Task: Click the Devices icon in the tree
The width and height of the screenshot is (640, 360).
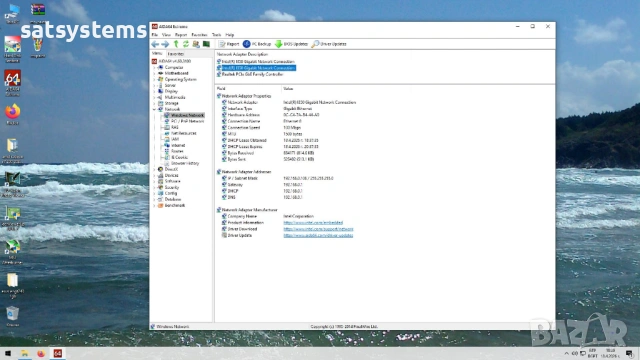Action: tap(160, 175)
